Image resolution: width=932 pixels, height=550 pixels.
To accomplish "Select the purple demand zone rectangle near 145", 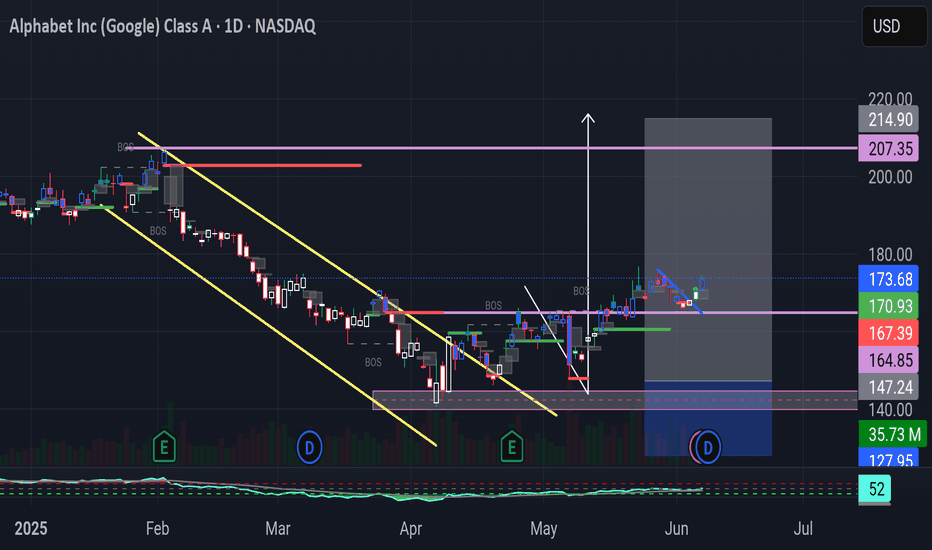I will click(x=615, y=400).
